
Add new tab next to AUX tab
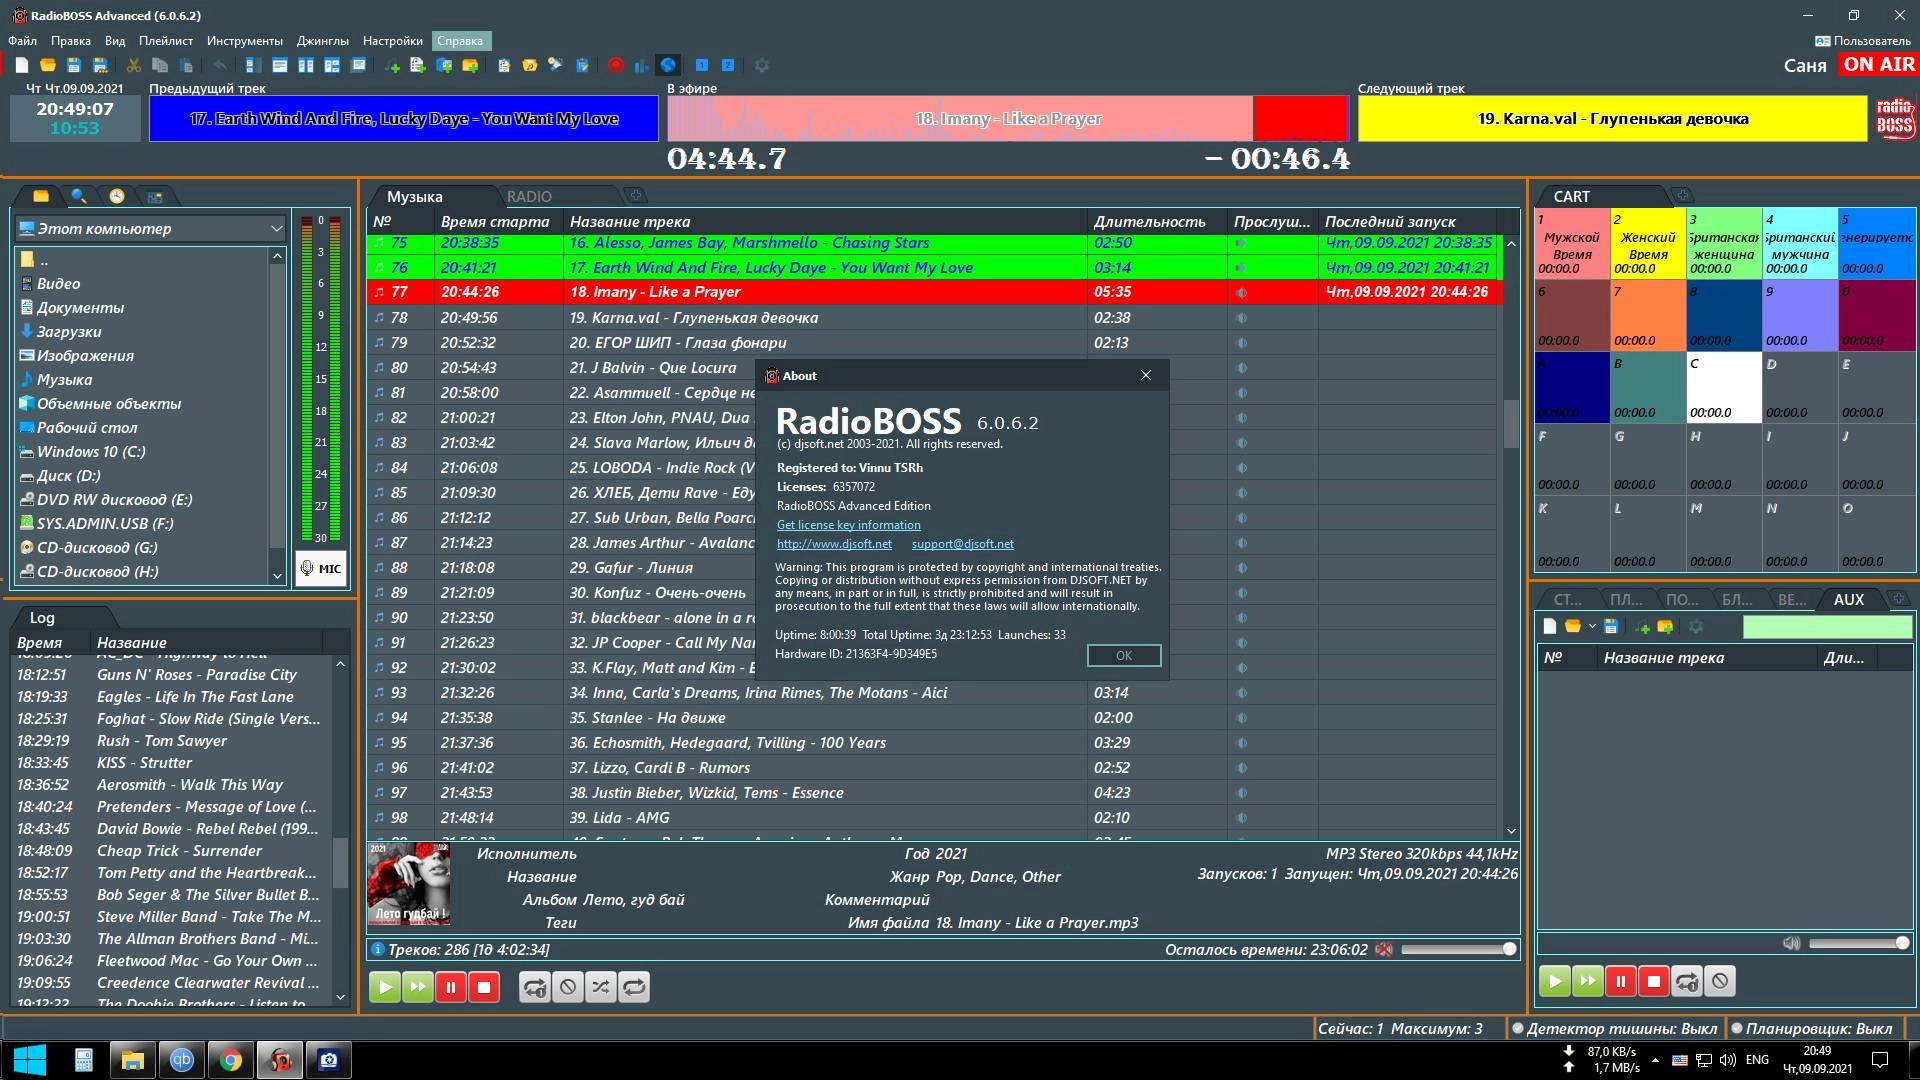point(1899,598)
